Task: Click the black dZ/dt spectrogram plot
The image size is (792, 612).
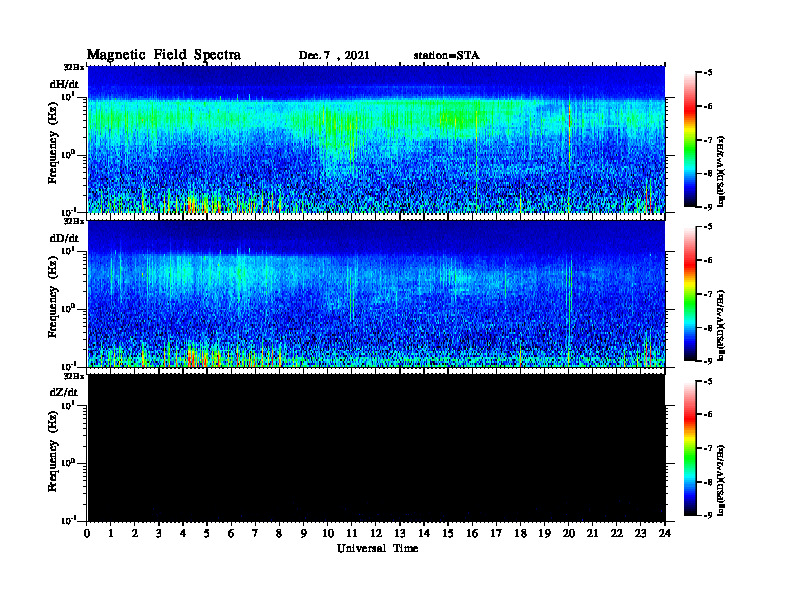Action: [376, 448]
